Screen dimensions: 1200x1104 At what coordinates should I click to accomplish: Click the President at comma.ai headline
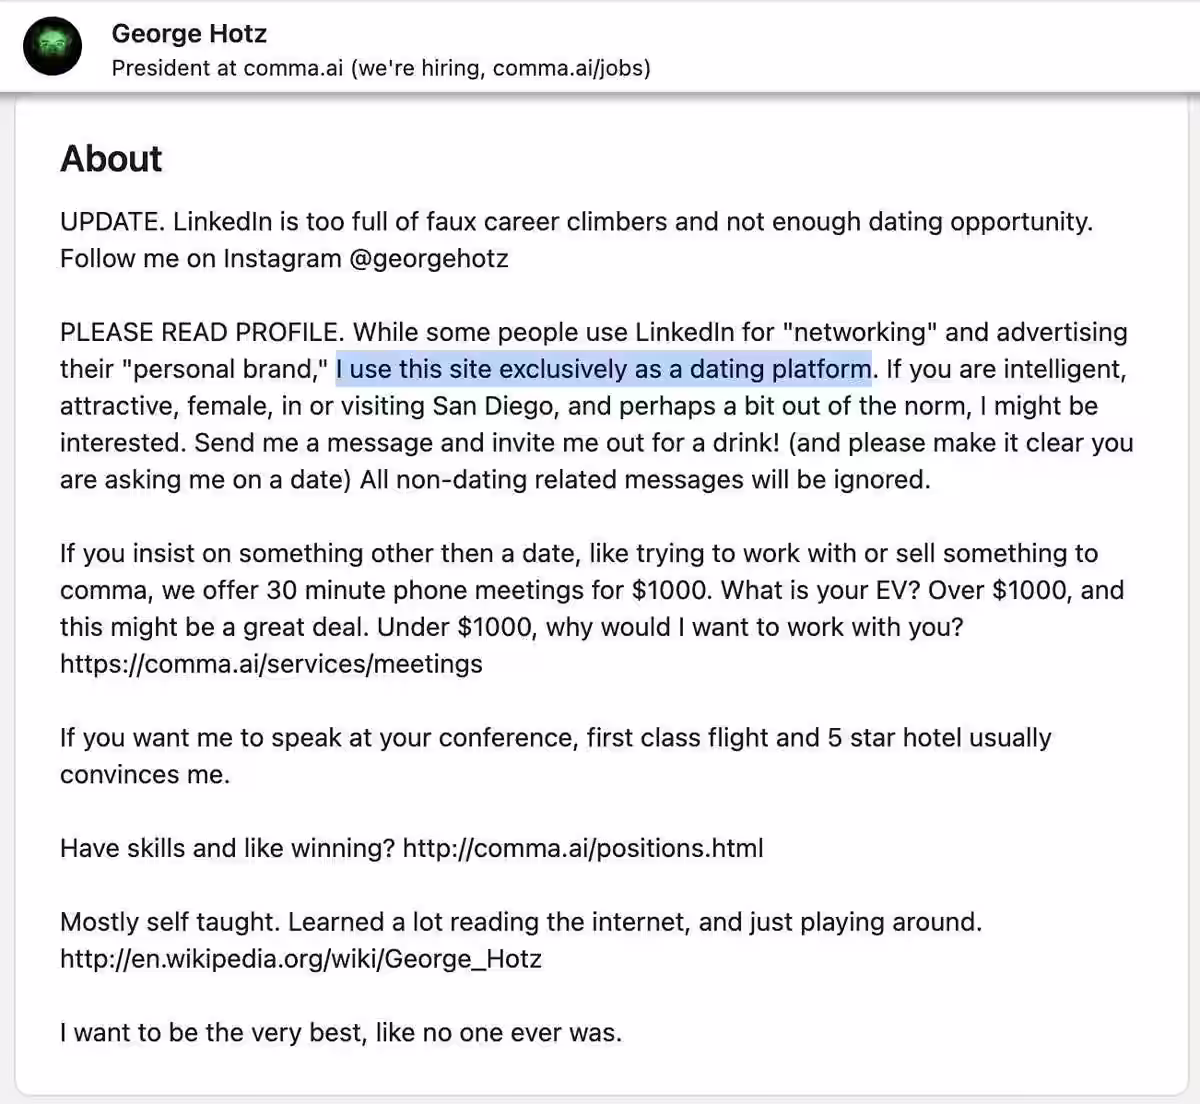pyautogui.click(x=381, y=68)
